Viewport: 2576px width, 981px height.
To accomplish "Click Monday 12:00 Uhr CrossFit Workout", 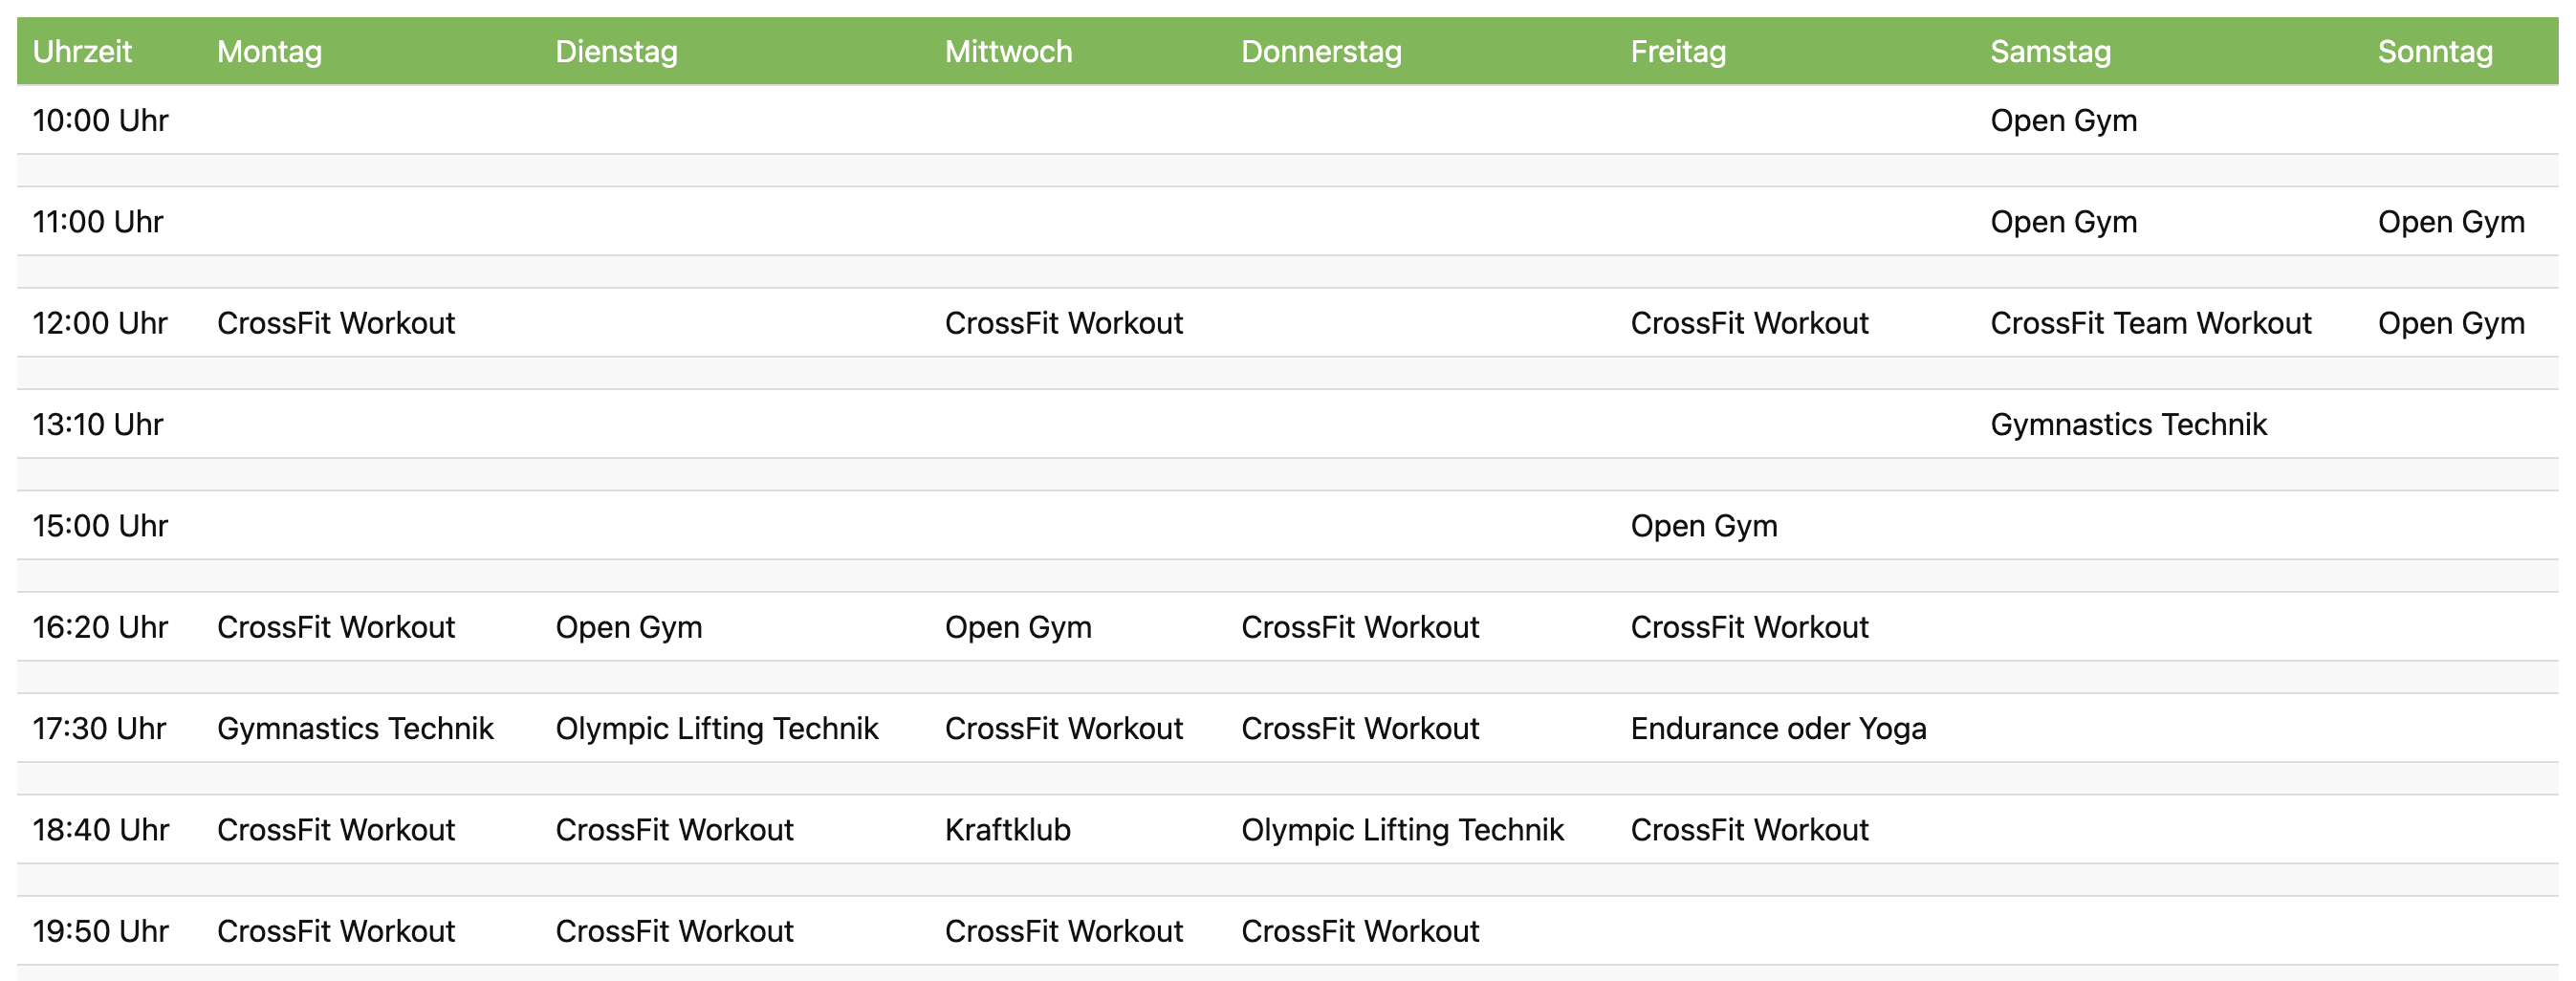I will click(x=335, y=323).
